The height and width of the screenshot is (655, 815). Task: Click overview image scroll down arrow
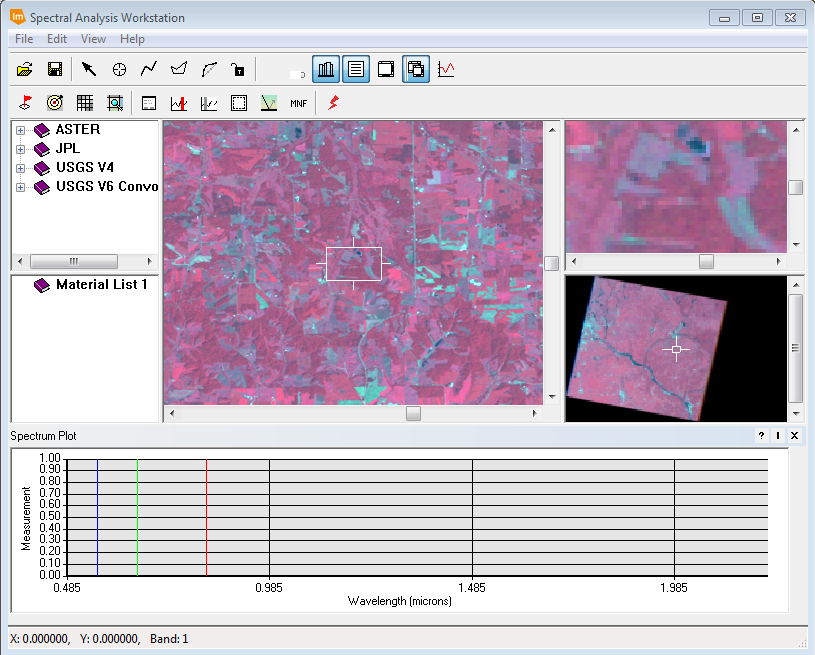796,414
